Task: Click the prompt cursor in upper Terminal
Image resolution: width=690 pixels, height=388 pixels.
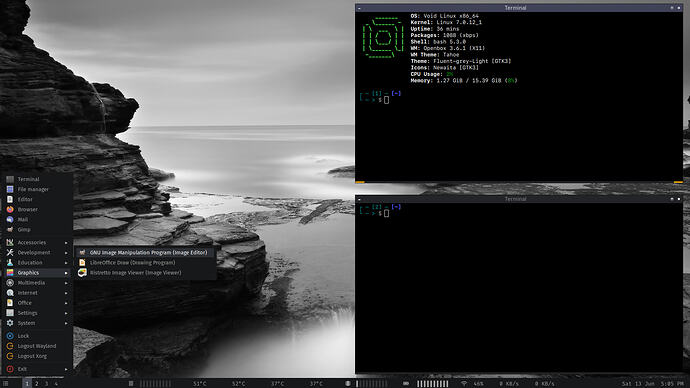Action: click(386, 100)
